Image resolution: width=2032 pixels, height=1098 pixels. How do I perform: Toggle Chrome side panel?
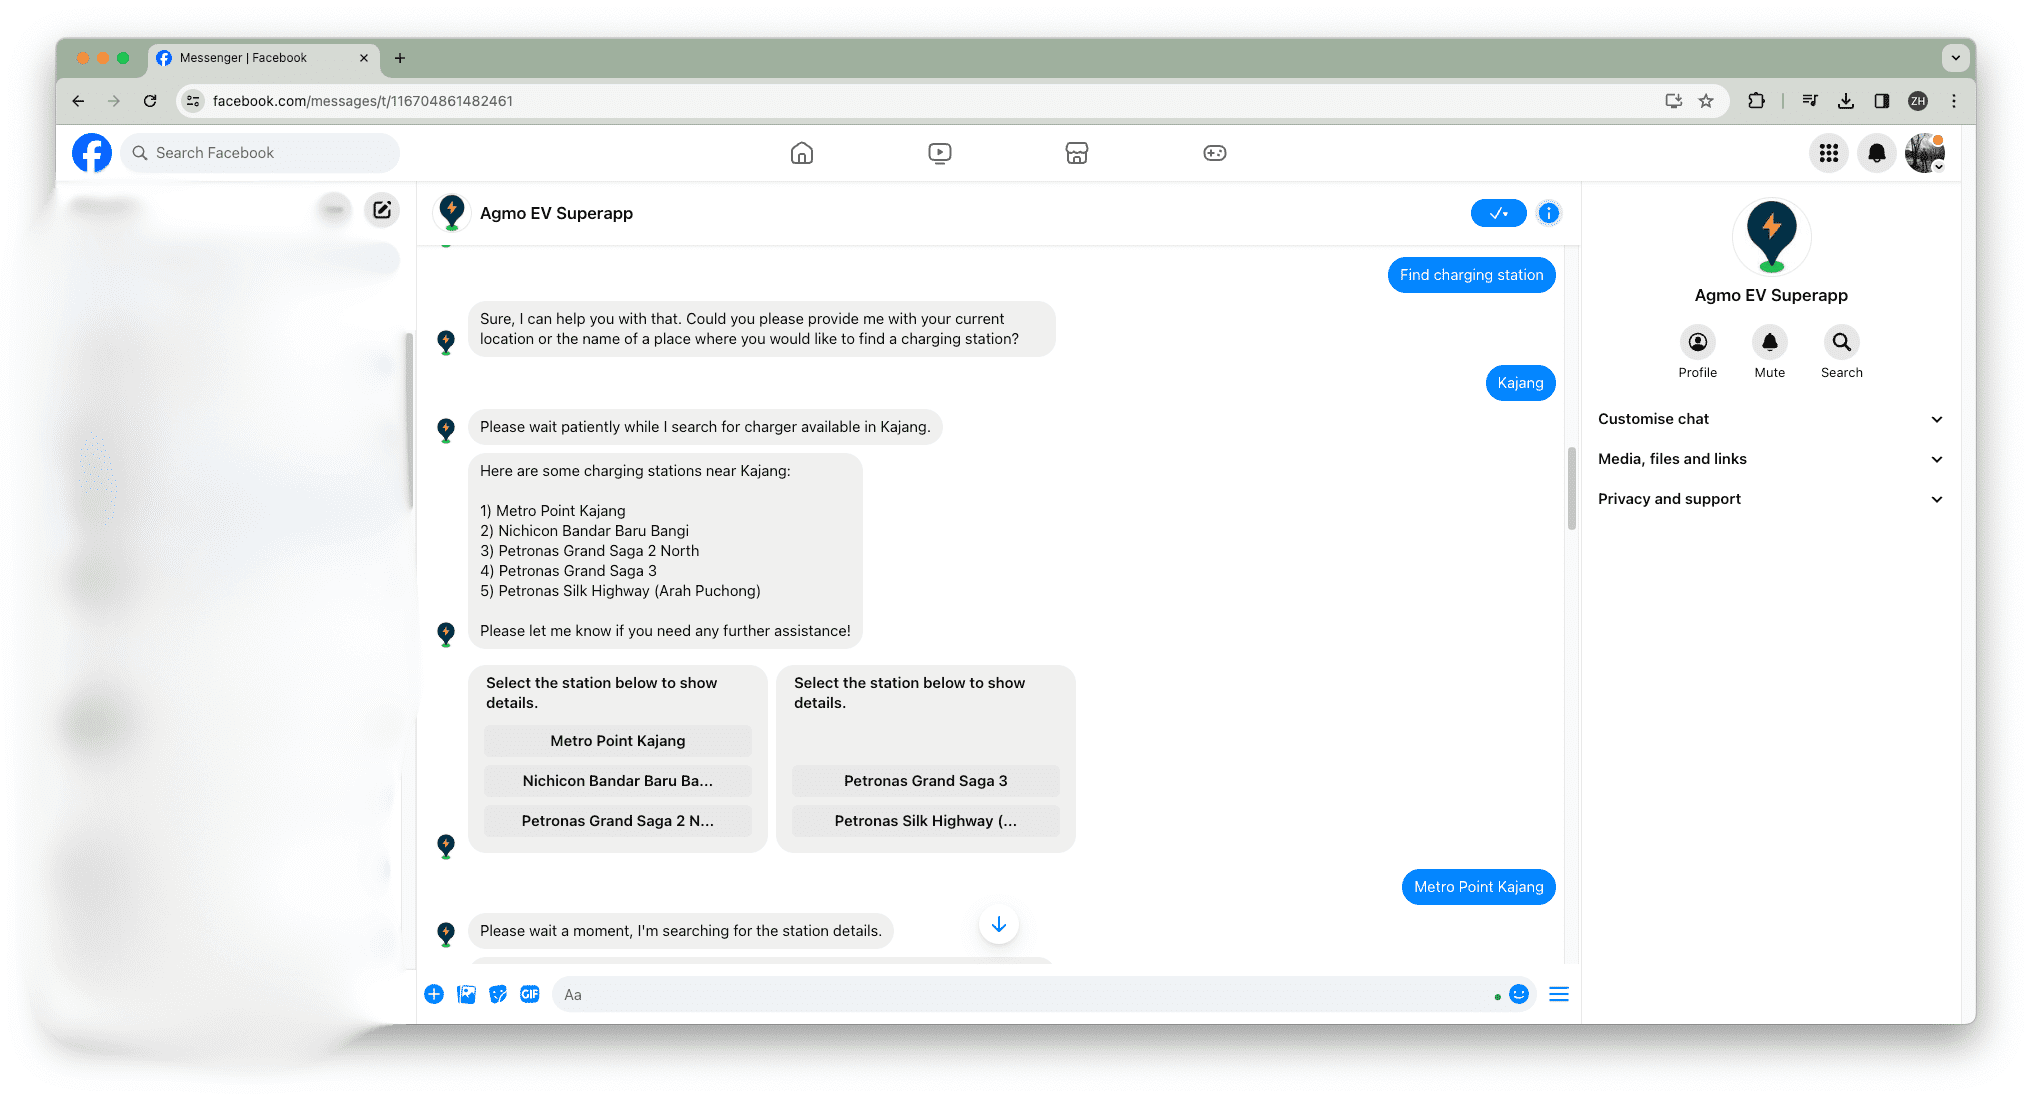pyautogui.click(x=1882, y=101)
